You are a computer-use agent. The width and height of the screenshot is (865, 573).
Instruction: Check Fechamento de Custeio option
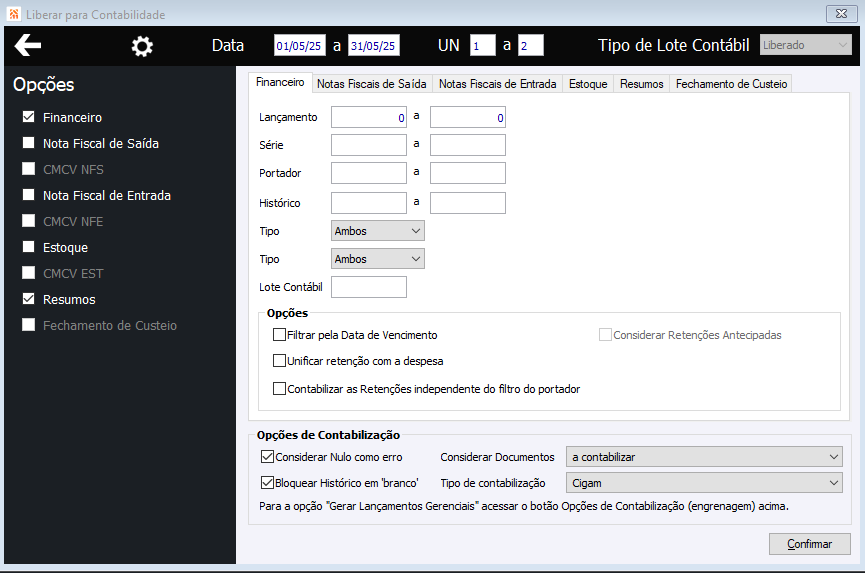point(29,325)
